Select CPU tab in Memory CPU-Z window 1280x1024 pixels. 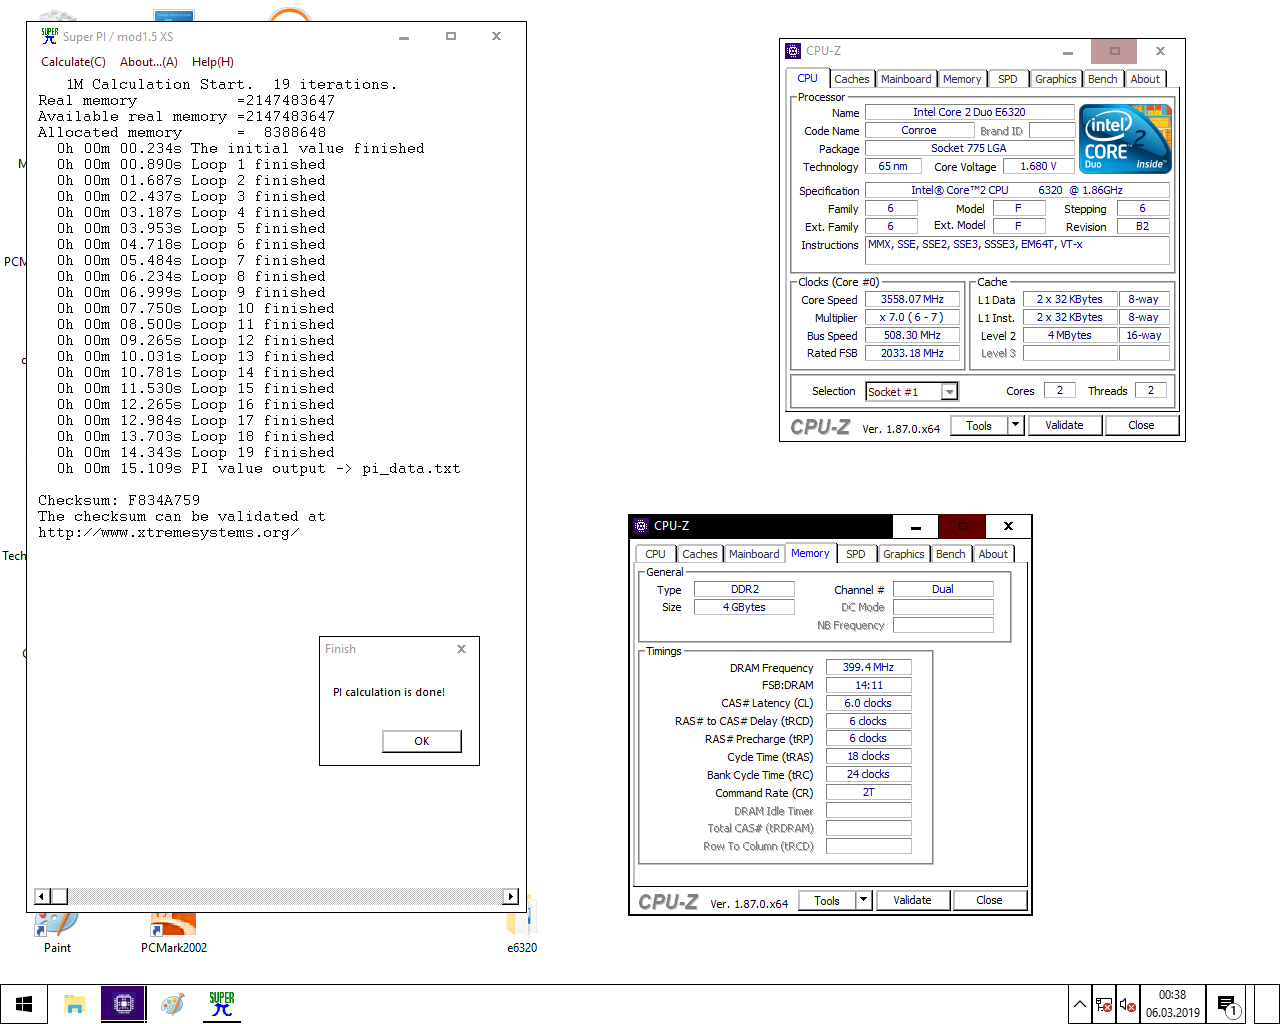tap(656, 554)
